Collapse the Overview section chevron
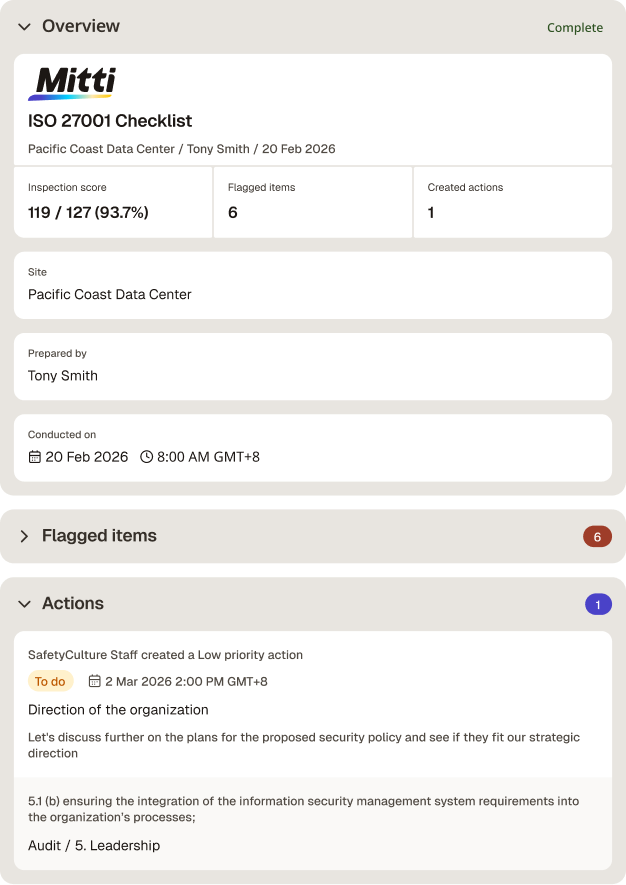 tap(24, 27)
